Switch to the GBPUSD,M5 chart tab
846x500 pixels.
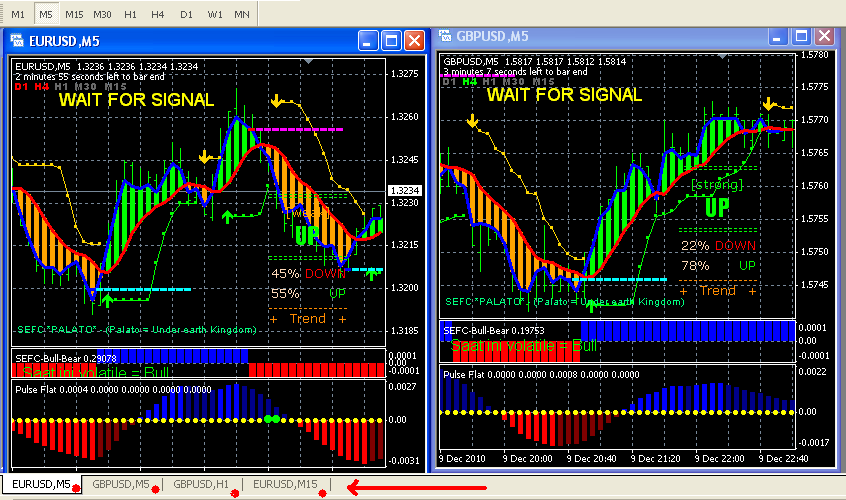coord(121,484)
